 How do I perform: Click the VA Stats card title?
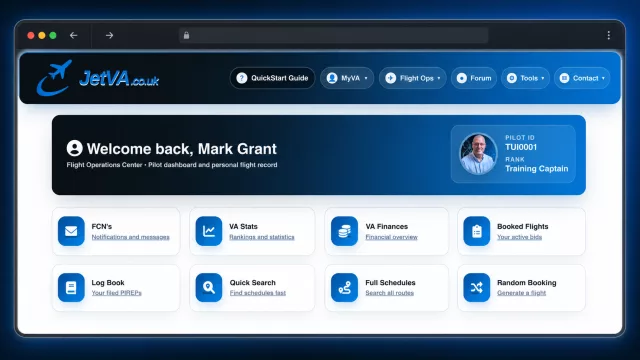tap(243, 226)
